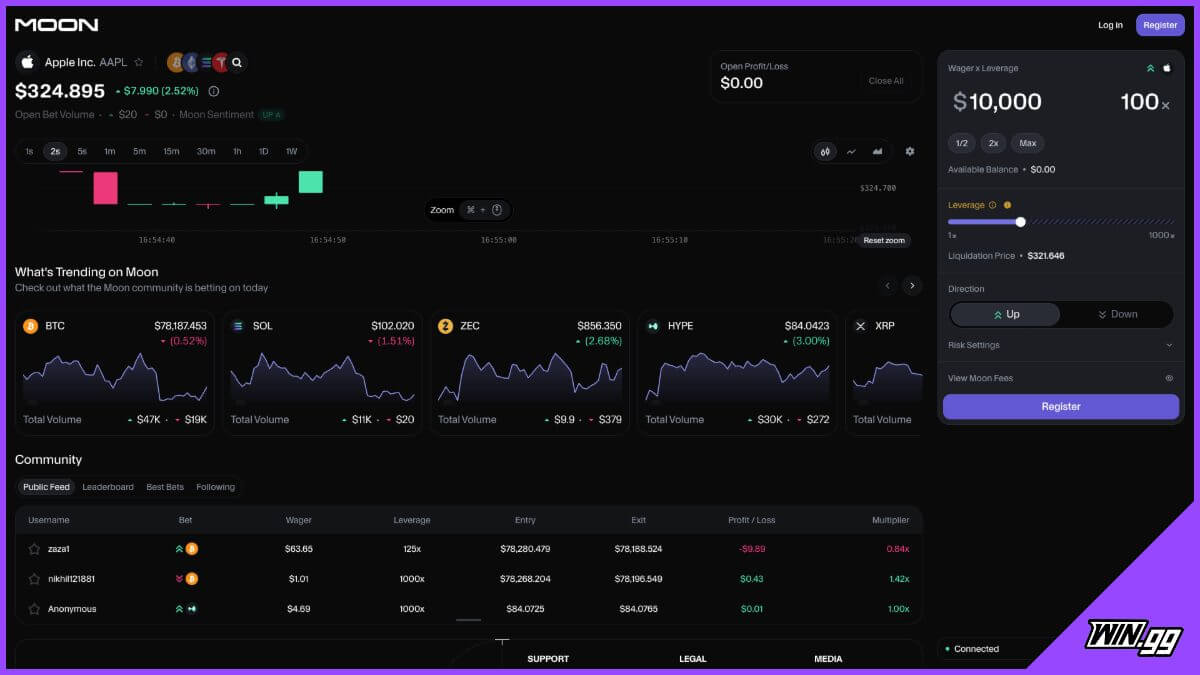Viewport: 1200px width, 675px height.
Task: Open the Public Feed tab
Action: coord(47,487)
